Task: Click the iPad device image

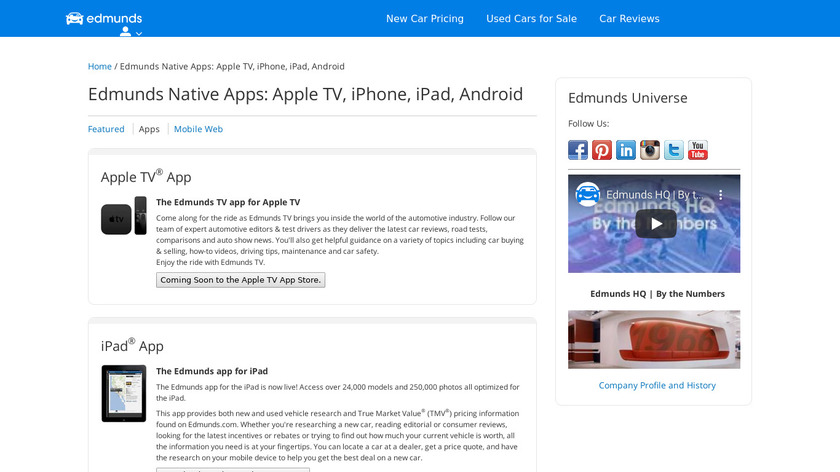Action: coord(124,394)
